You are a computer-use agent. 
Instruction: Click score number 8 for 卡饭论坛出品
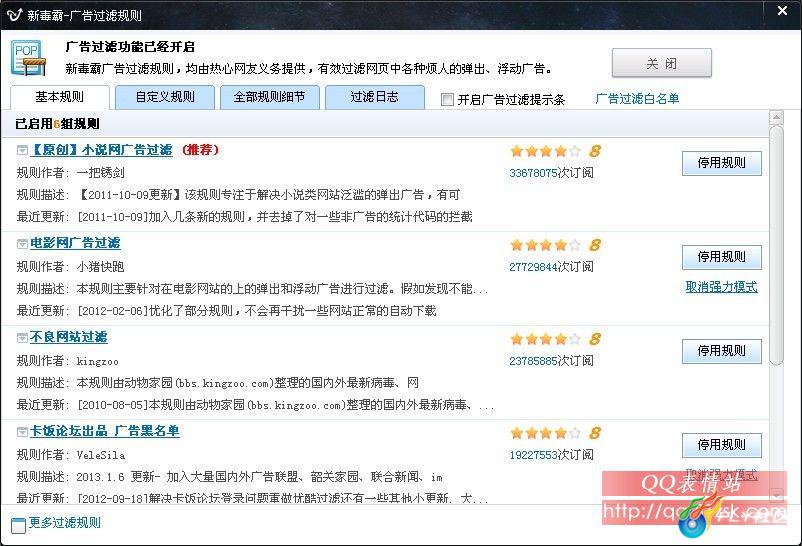(x=594, y=433)
